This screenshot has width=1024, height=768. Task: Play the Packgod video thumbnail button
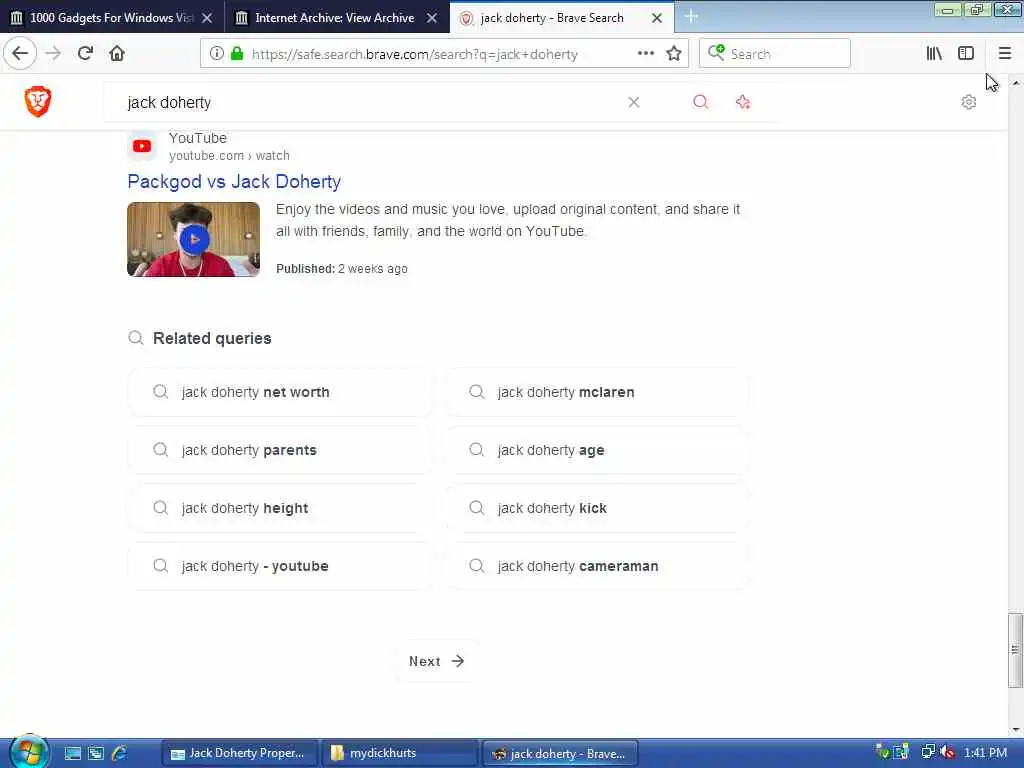pyautogui.click(x=194, y=240)
